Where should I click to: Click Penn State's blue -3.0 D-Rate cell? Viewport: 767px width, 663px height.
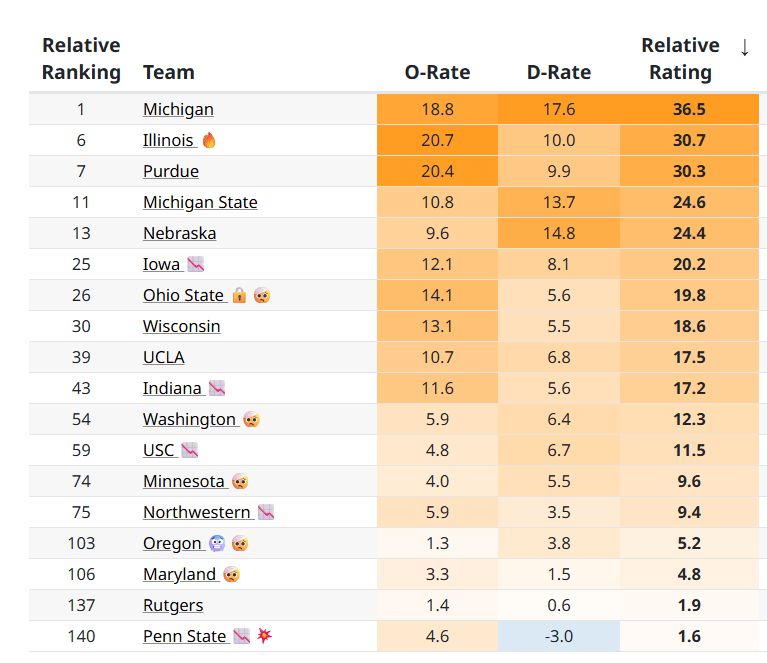point(559,636)
